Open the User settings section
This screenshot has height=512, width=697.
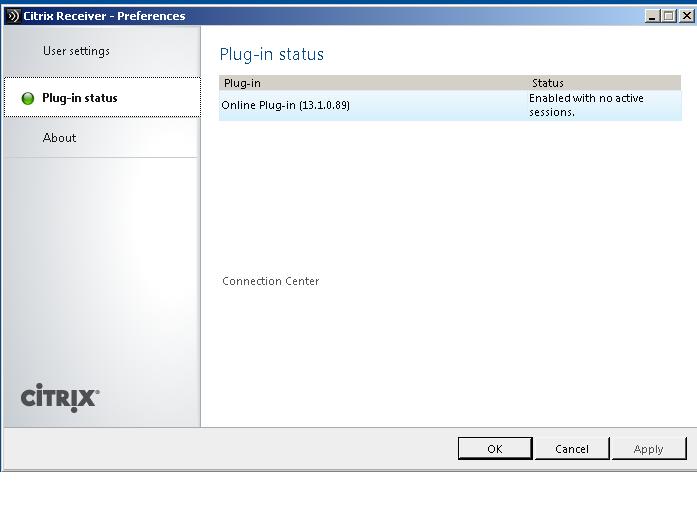point(102,52)
